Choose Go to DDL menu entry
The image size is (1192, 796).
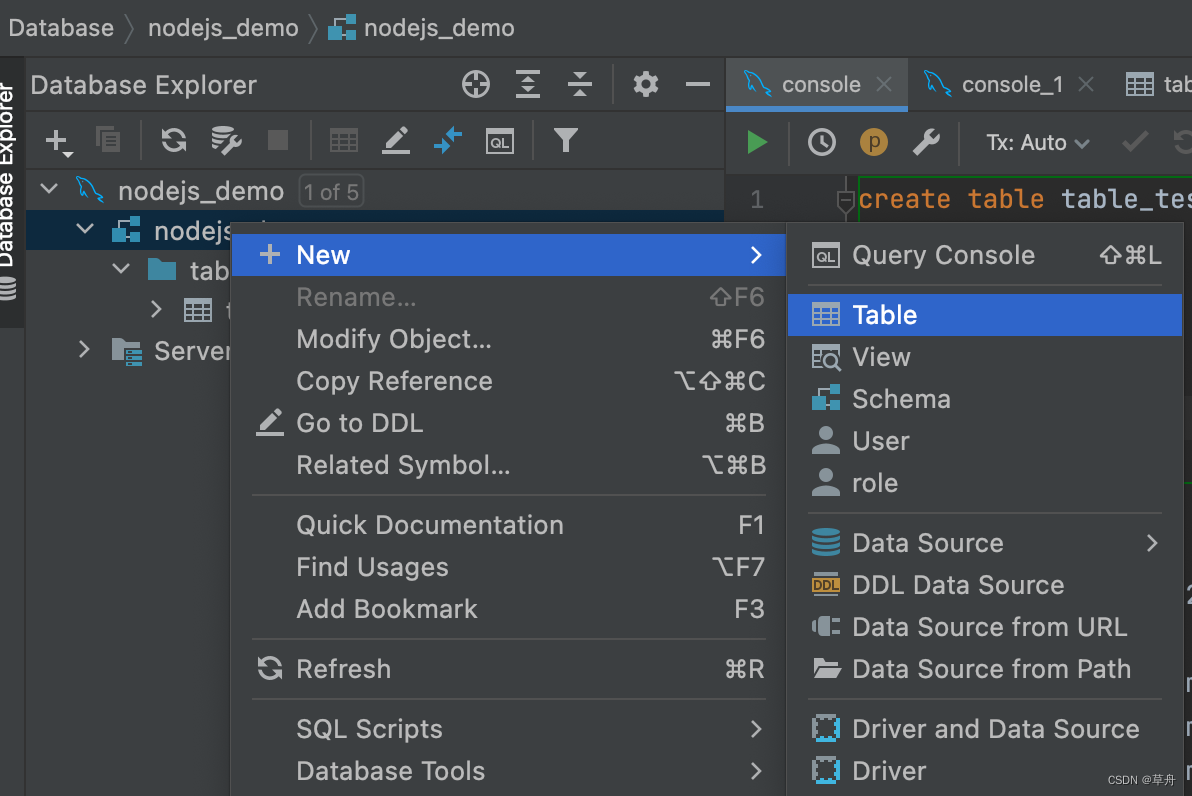pos(360,423)
